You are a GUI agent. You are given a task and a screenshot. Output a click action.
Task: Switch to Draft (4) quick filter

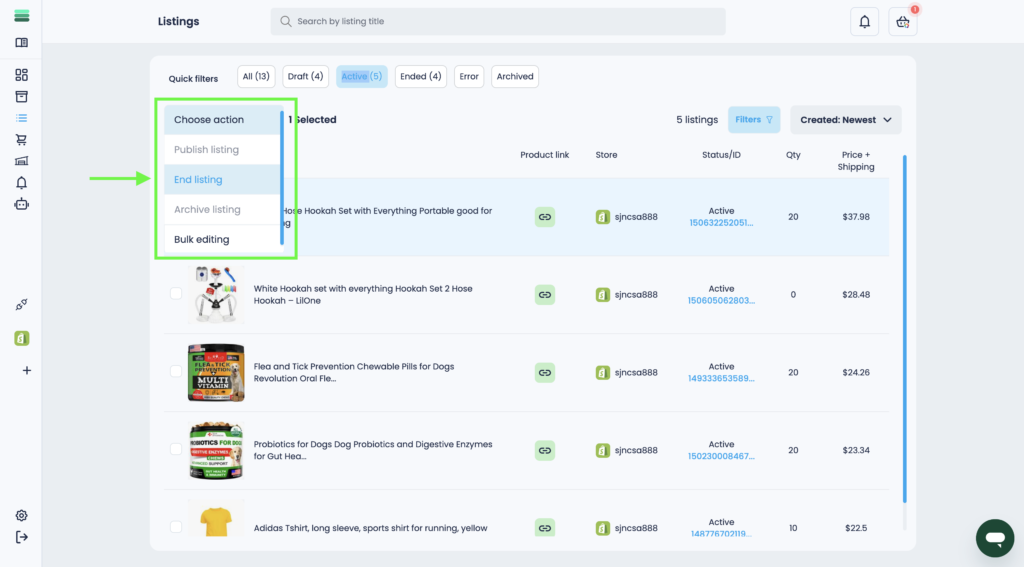pyautogui.click(x=305, y=76)
